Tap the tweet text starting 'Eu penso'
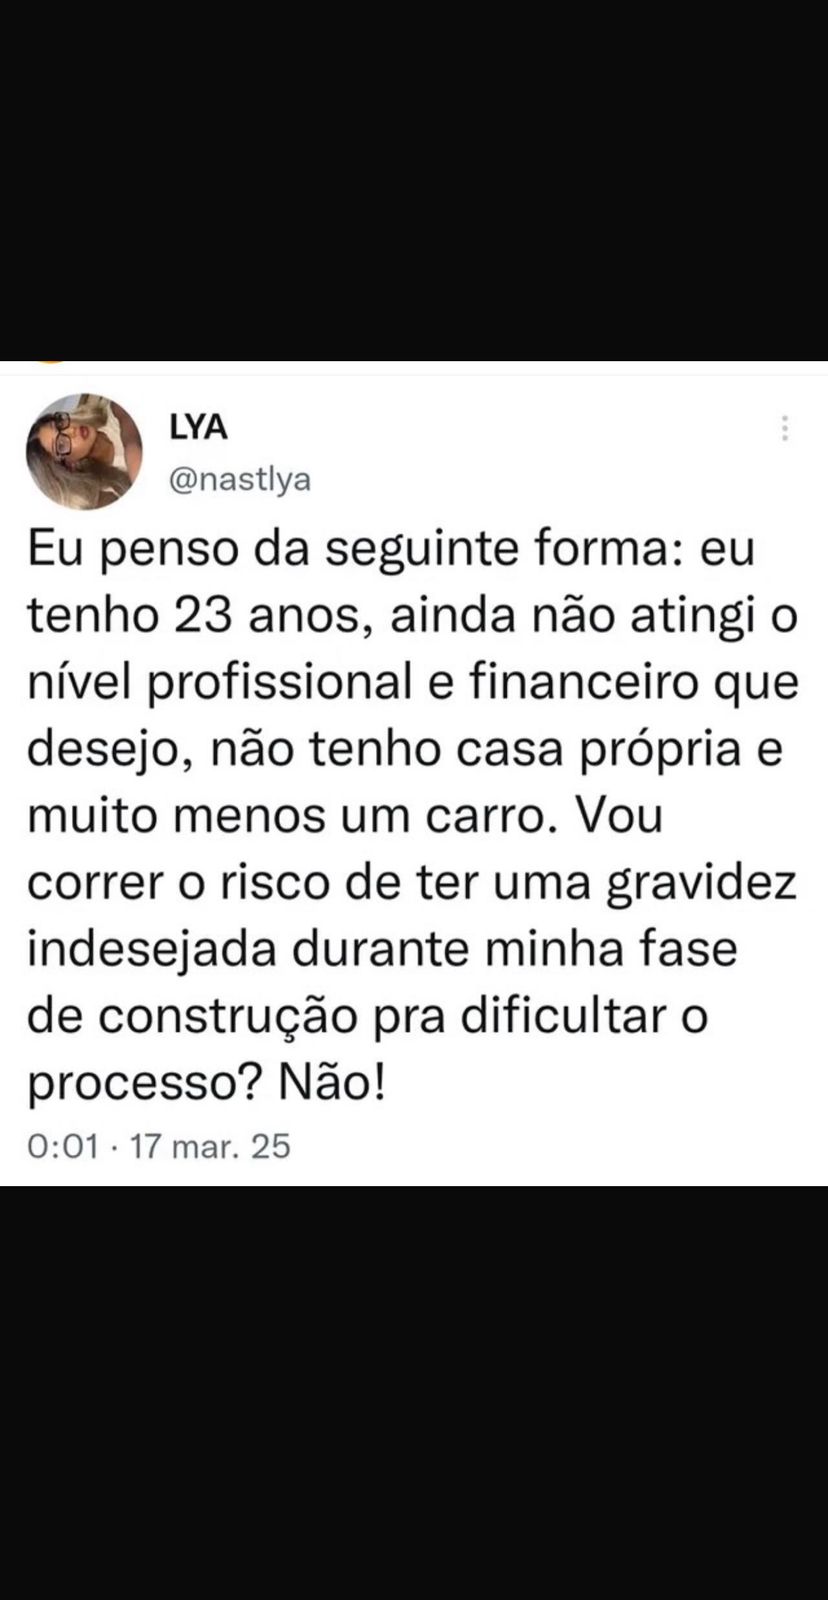 pyautogui.click(x=413, y=816)
